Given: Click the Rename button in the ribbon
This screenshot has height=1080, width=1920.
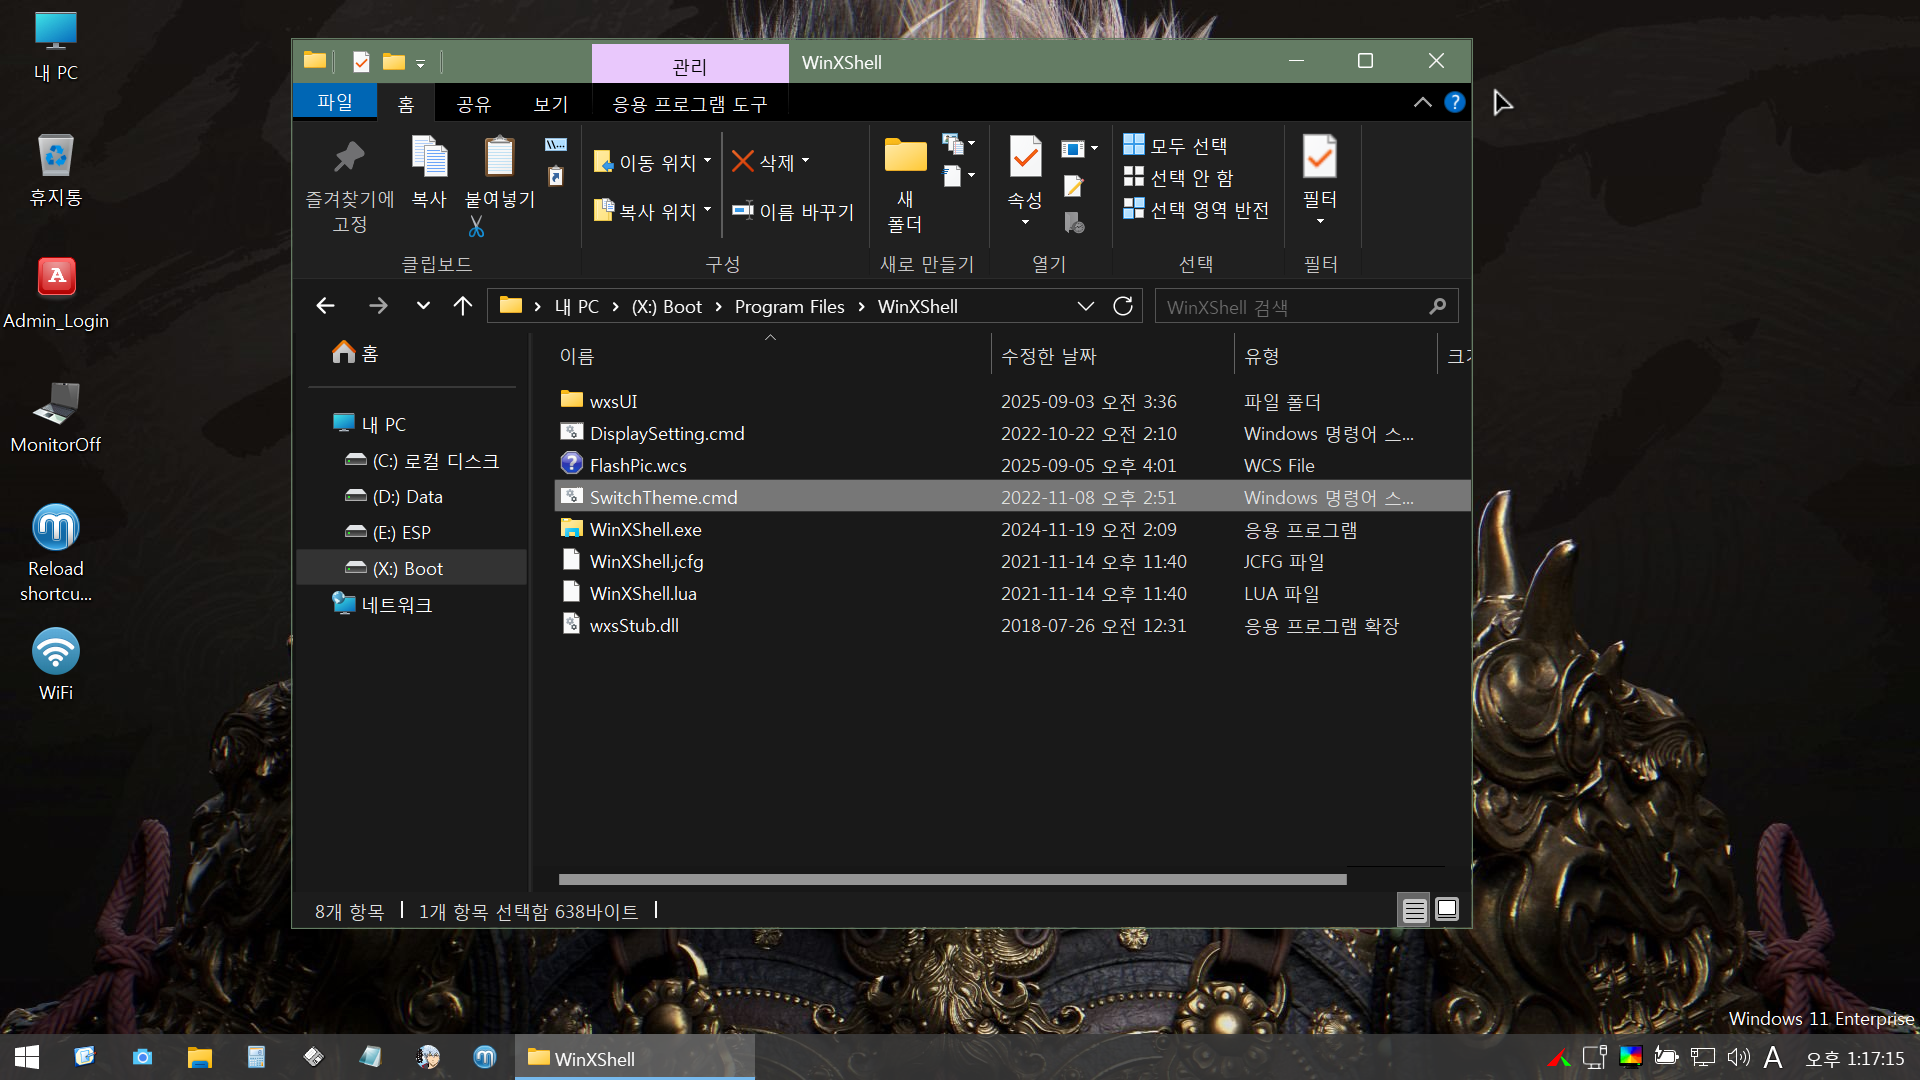Looking at the screenshot, I should [793, 211].
